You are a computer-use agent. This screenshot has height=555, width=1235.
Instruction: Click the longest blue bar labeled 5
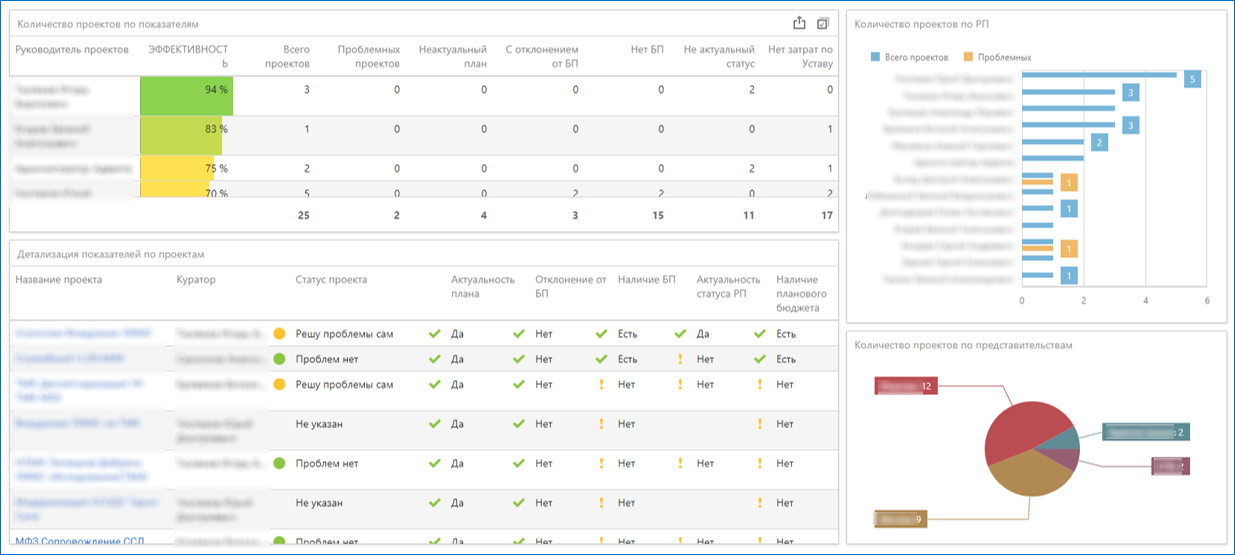pos(1099,75)
